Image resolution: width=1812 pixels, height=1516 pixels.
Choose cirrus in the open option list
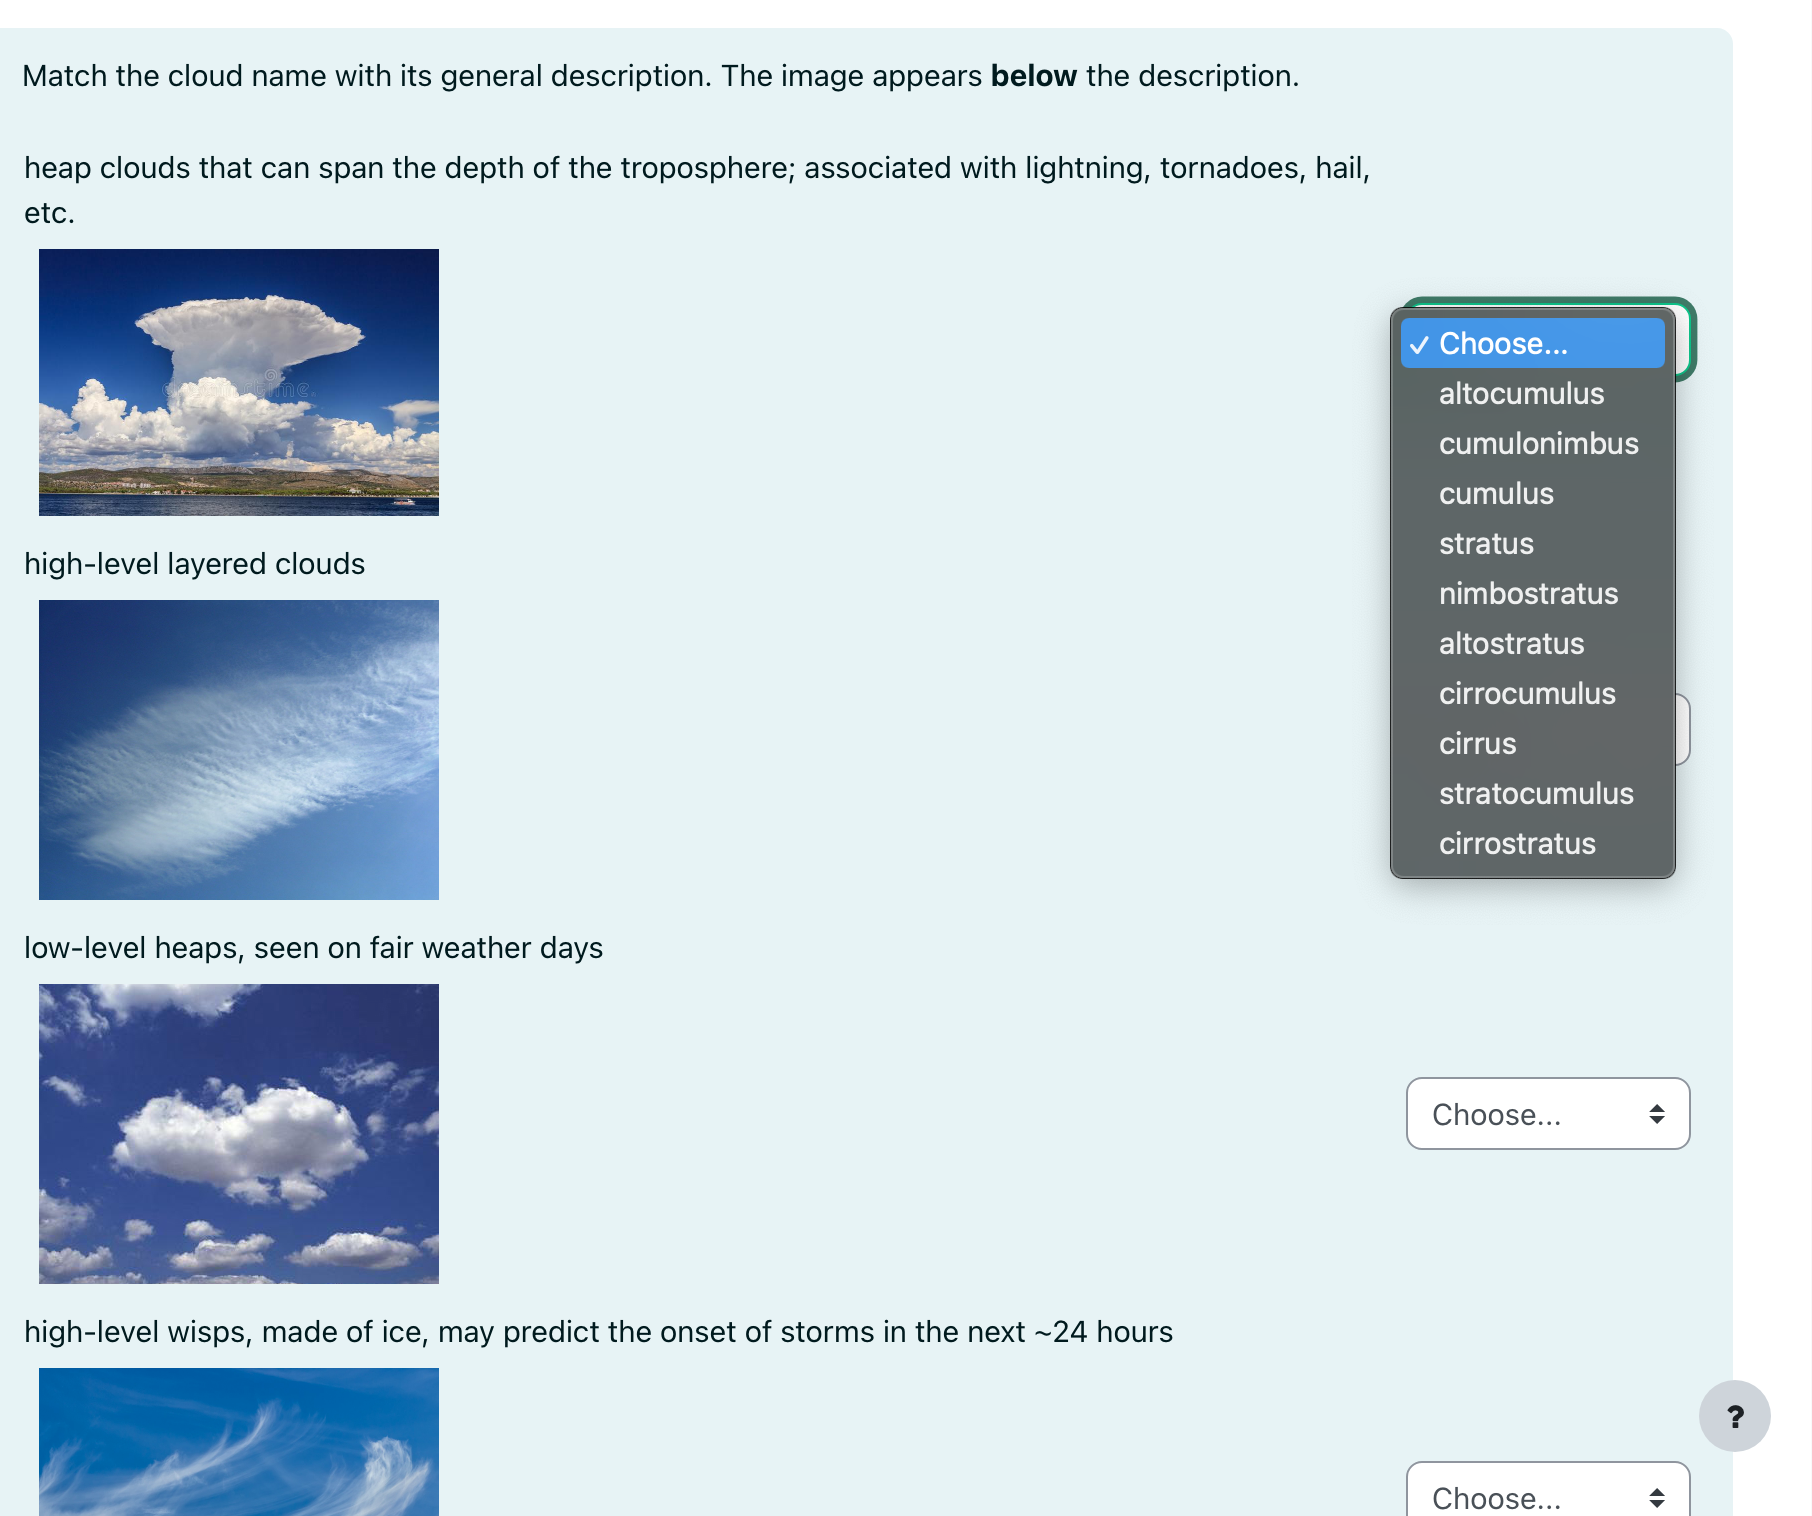point(1477,743)
